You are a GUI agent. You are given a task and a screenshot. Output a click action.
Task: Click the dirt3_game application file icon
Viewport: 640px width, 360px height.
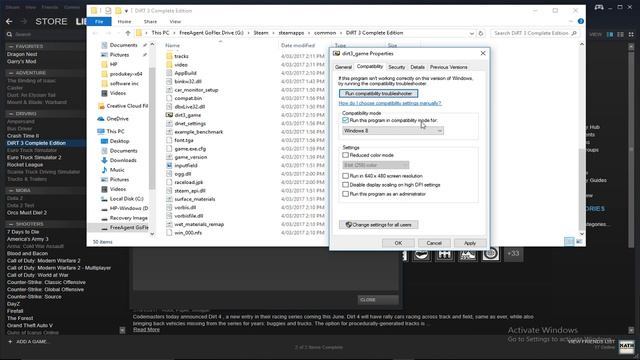coord(169,115)
